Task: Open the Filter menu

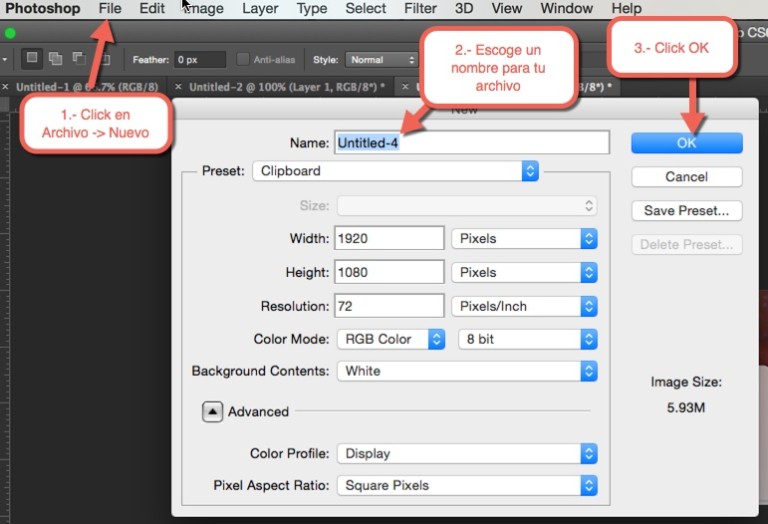Action: [420, 9]
